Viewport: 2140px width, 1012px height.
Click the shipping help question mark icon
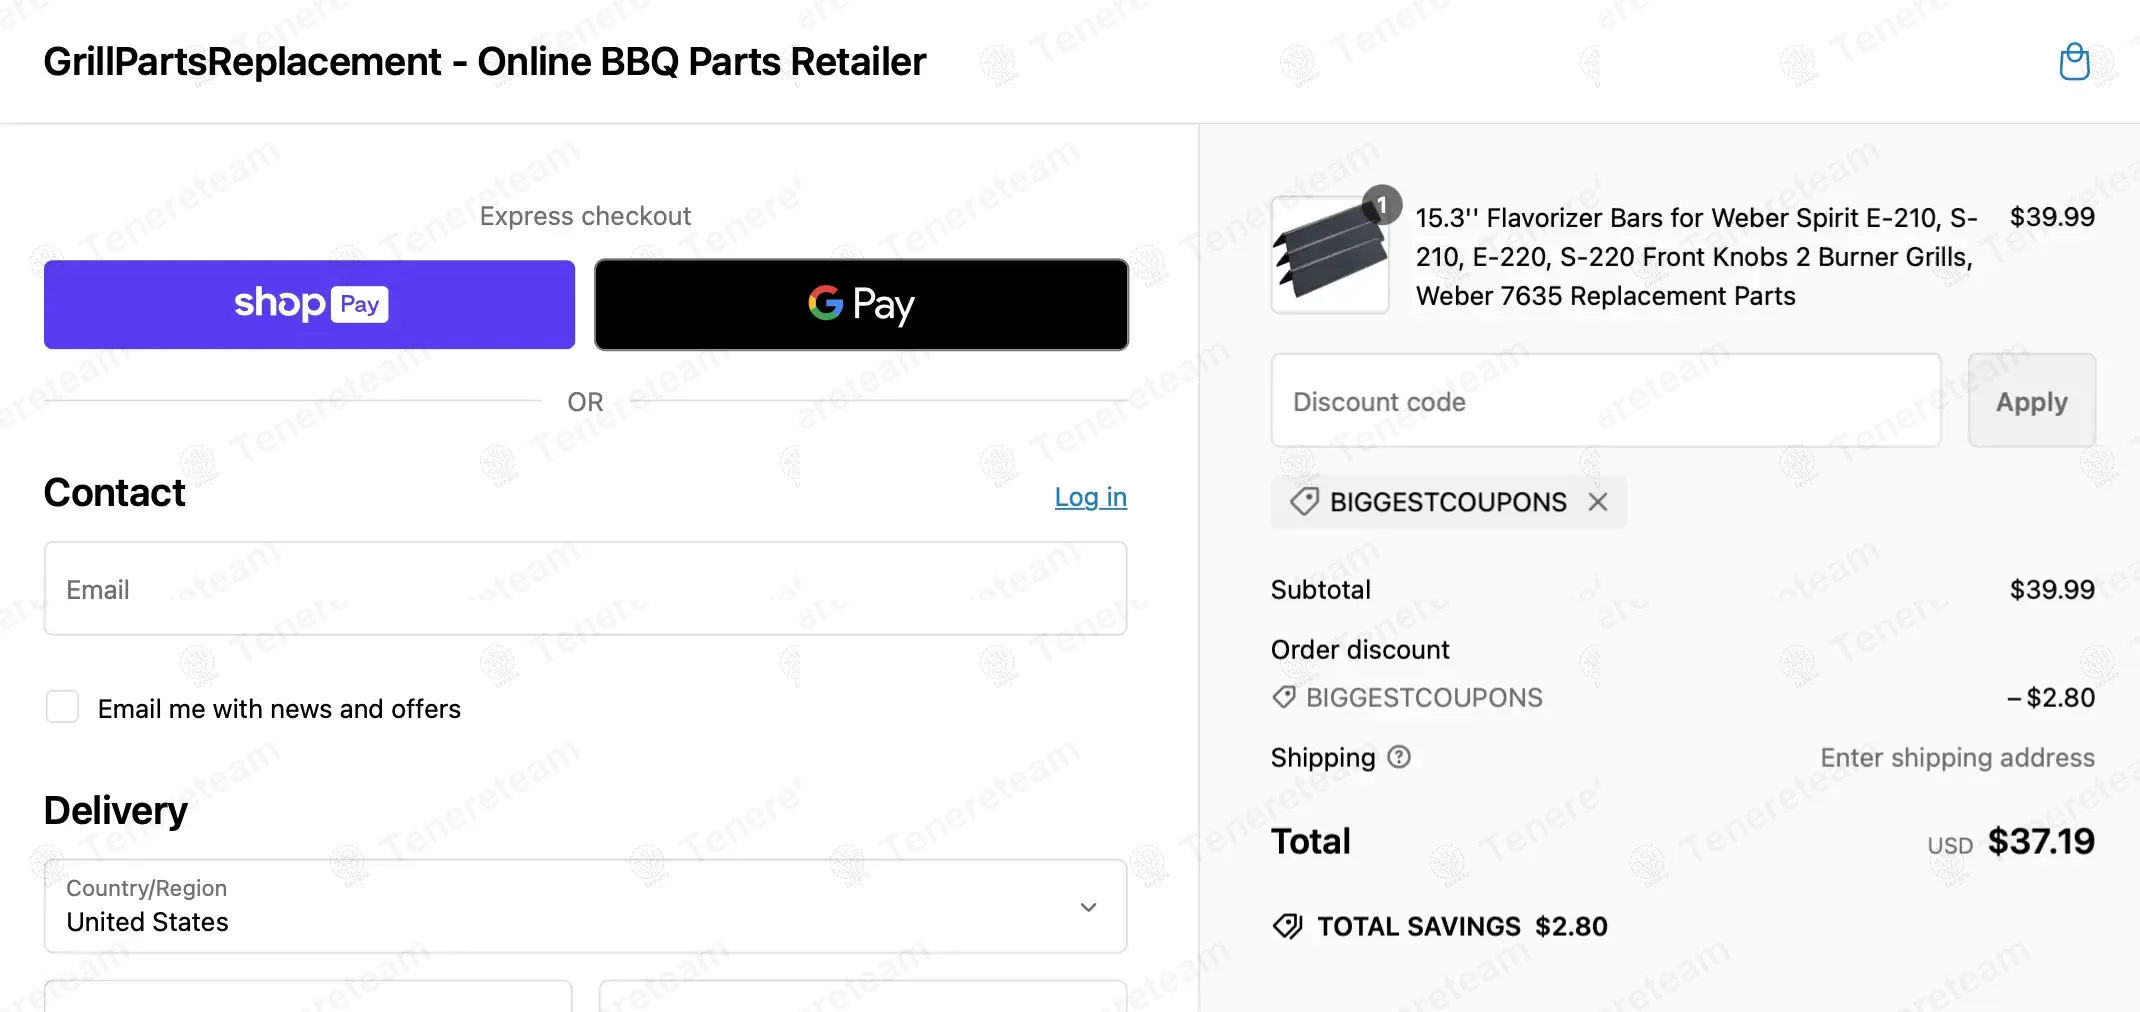click(1399, 757)
